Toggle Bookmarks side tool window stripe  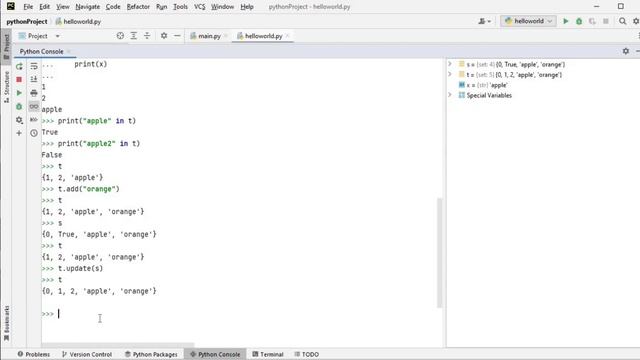pos(6,323)
